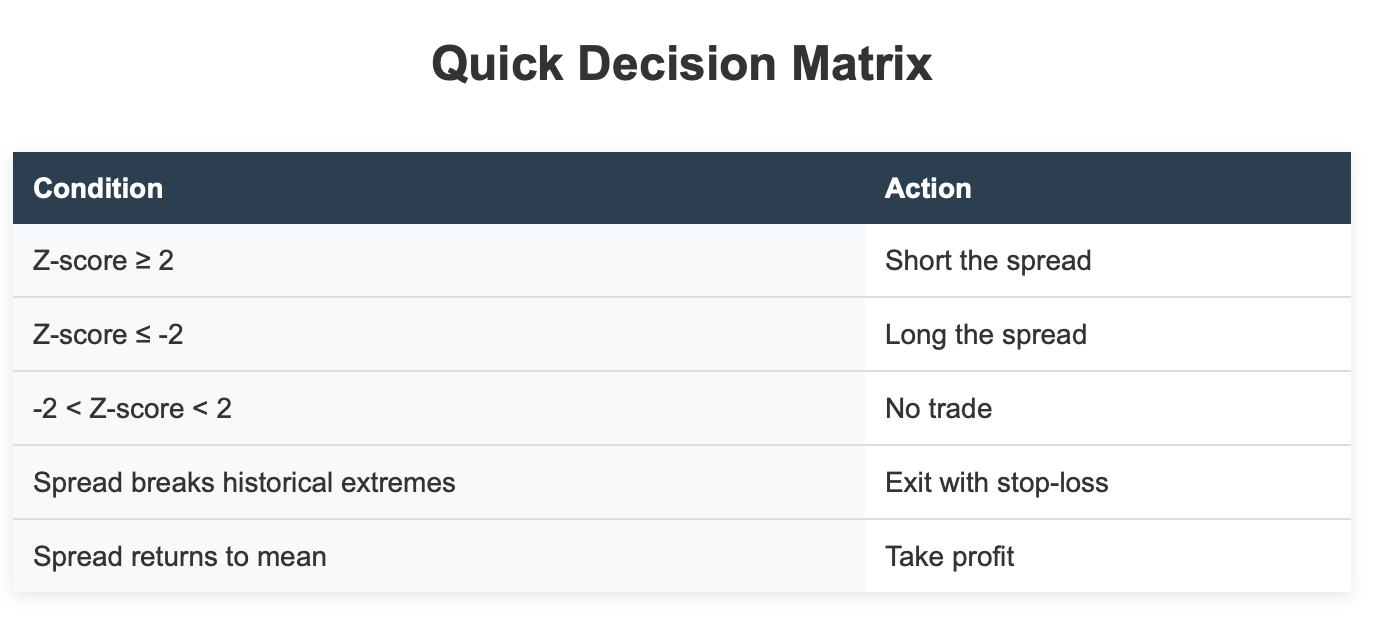Image resolution: width=1375 pixels, height=619 pixels.
Task: Select the Spread returns to mean cell
Action: click(x=439, y=556)
